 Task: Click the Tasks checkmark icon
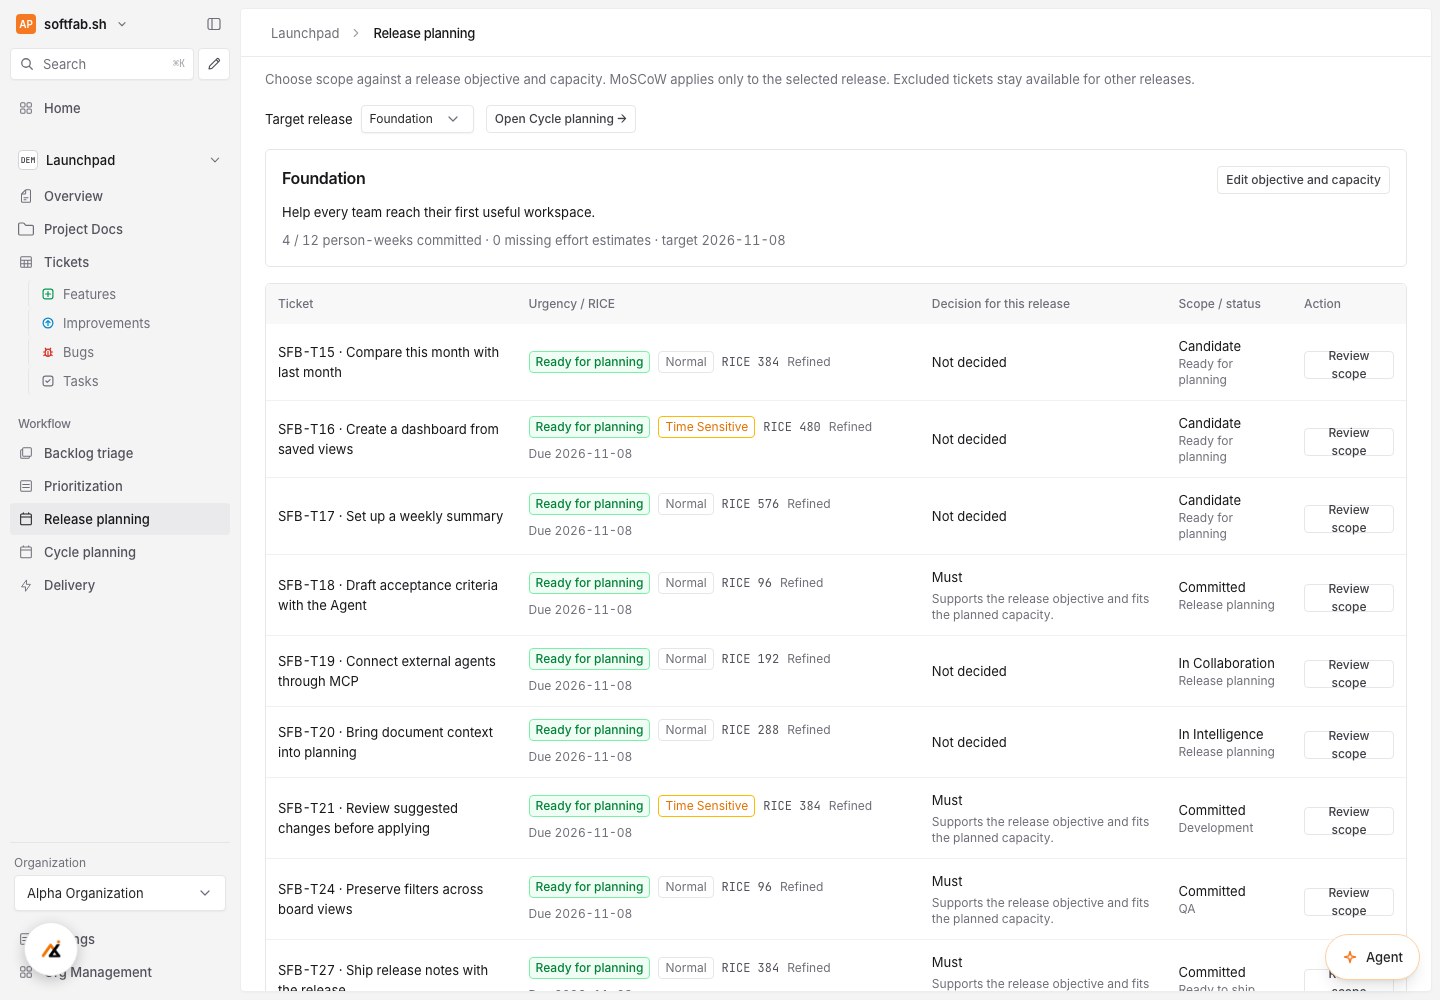(x=48, y=381)
